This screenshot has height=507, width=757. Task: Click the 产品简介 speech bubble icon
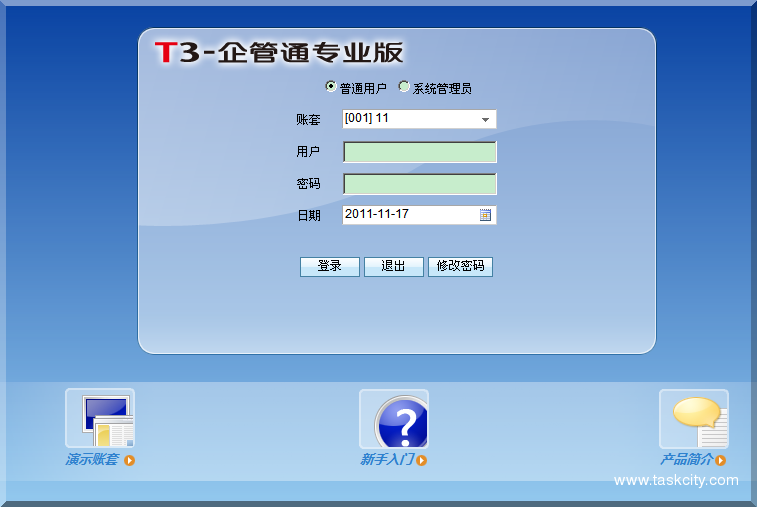[694, 418]
